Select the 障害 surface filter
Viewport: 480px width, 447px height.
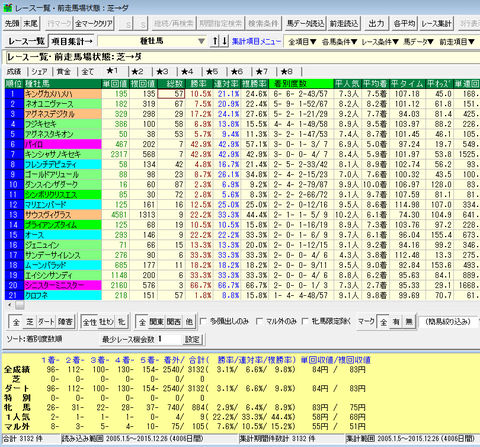[x=65, y=322]
